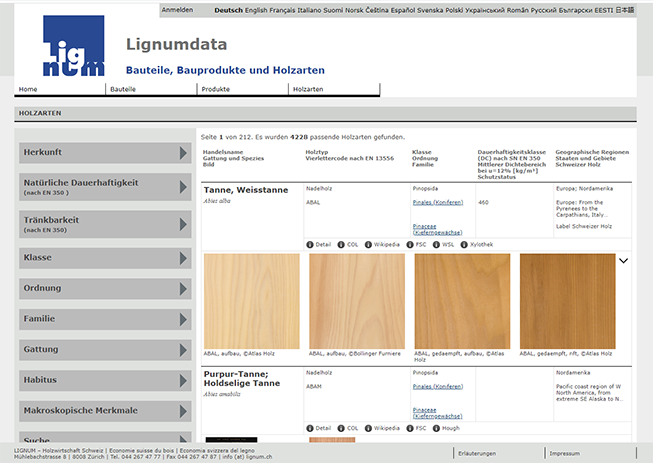Switch language to Japanese
The width and height of the screenshot is (653, 463).
[x=625, y=10]
